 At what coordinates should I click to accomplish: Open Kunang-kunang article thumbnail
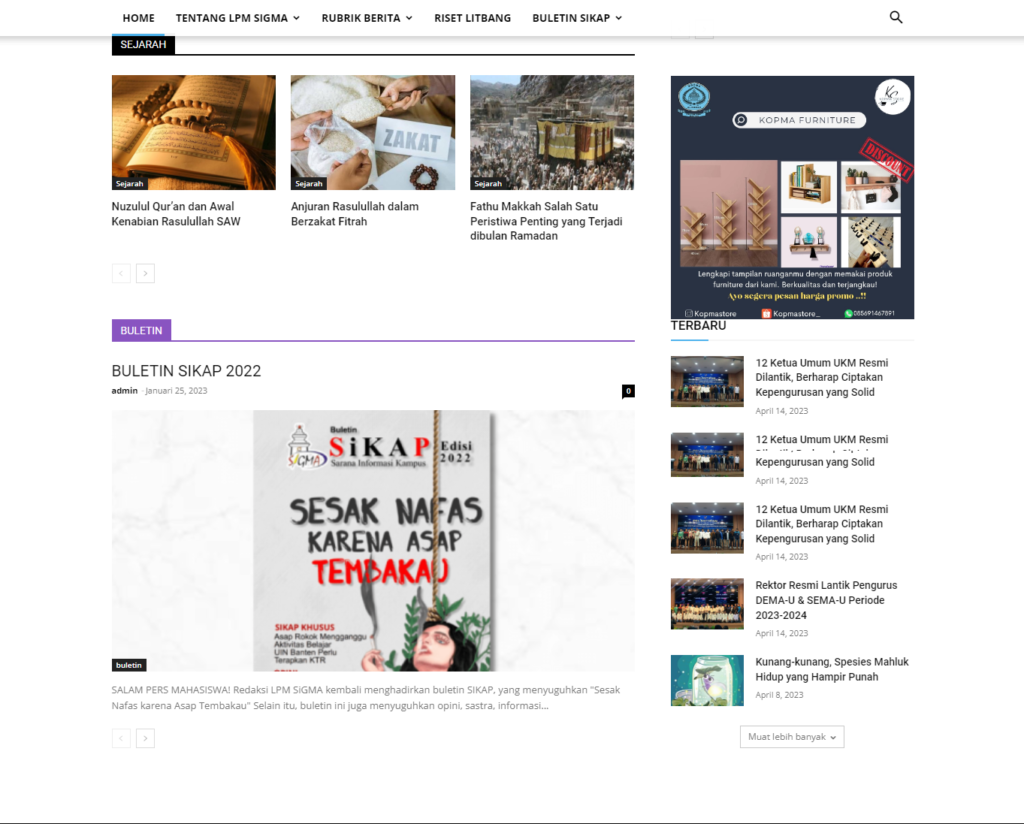(x=707, y=680)
